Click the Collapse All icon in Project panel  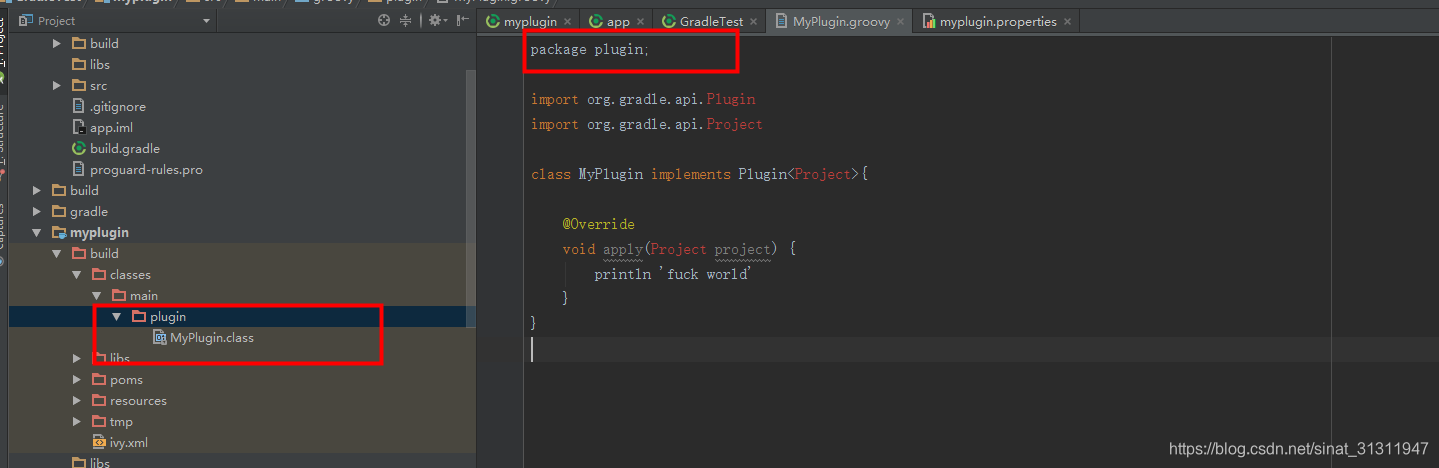405,21
